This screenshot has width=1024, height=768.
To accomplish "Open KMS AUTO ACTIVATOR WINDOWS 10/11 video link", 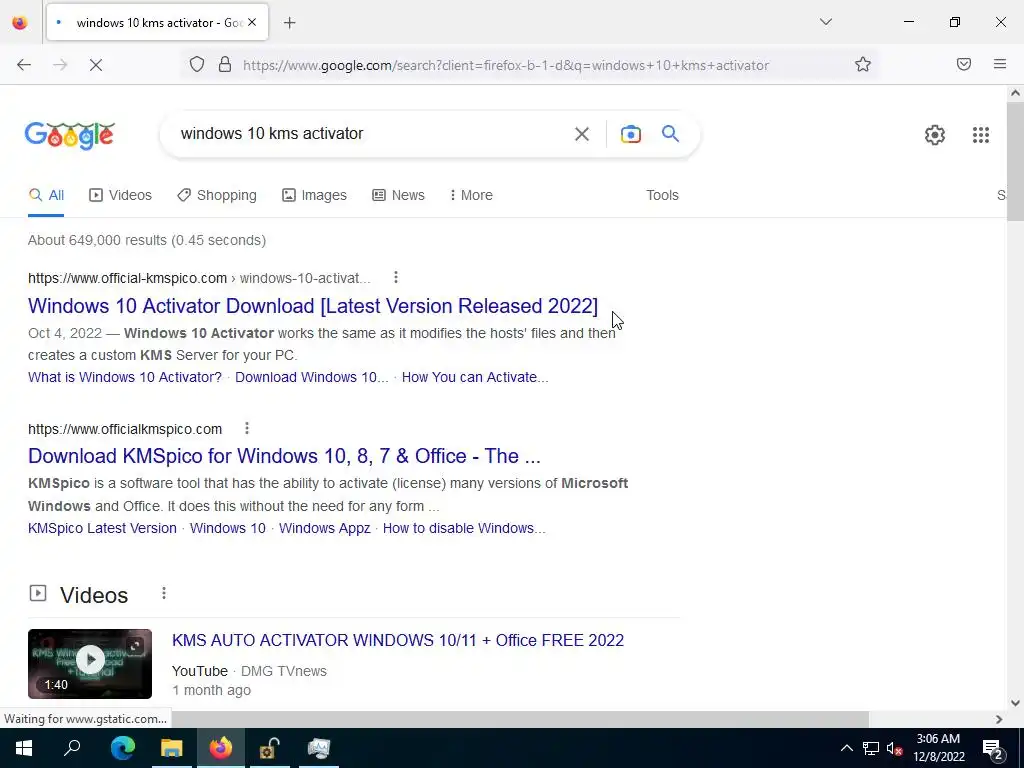I will point(398,641).
